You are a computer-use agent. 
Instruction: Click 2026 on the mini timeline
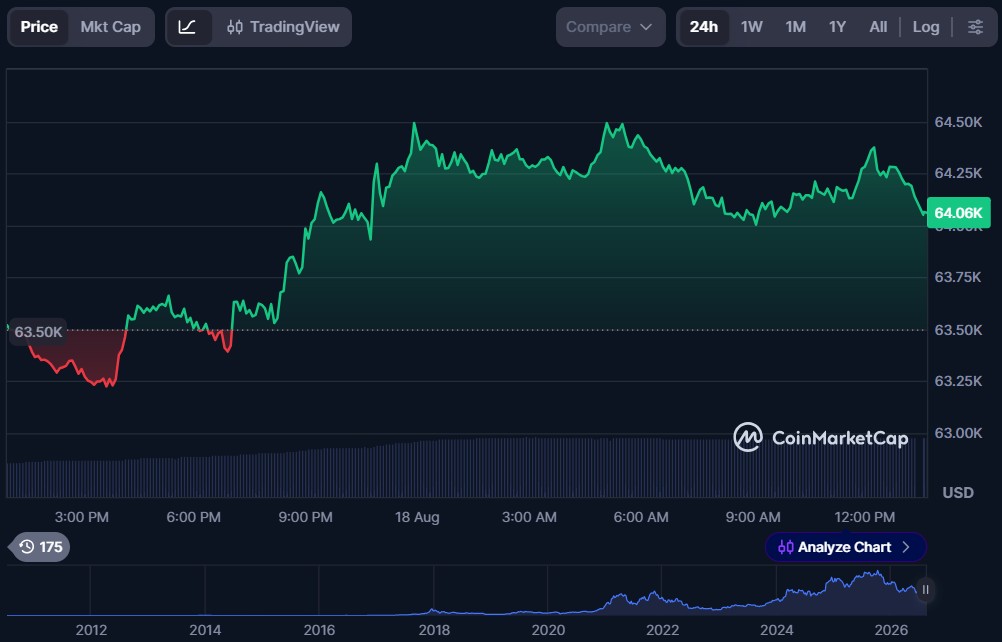891,631
